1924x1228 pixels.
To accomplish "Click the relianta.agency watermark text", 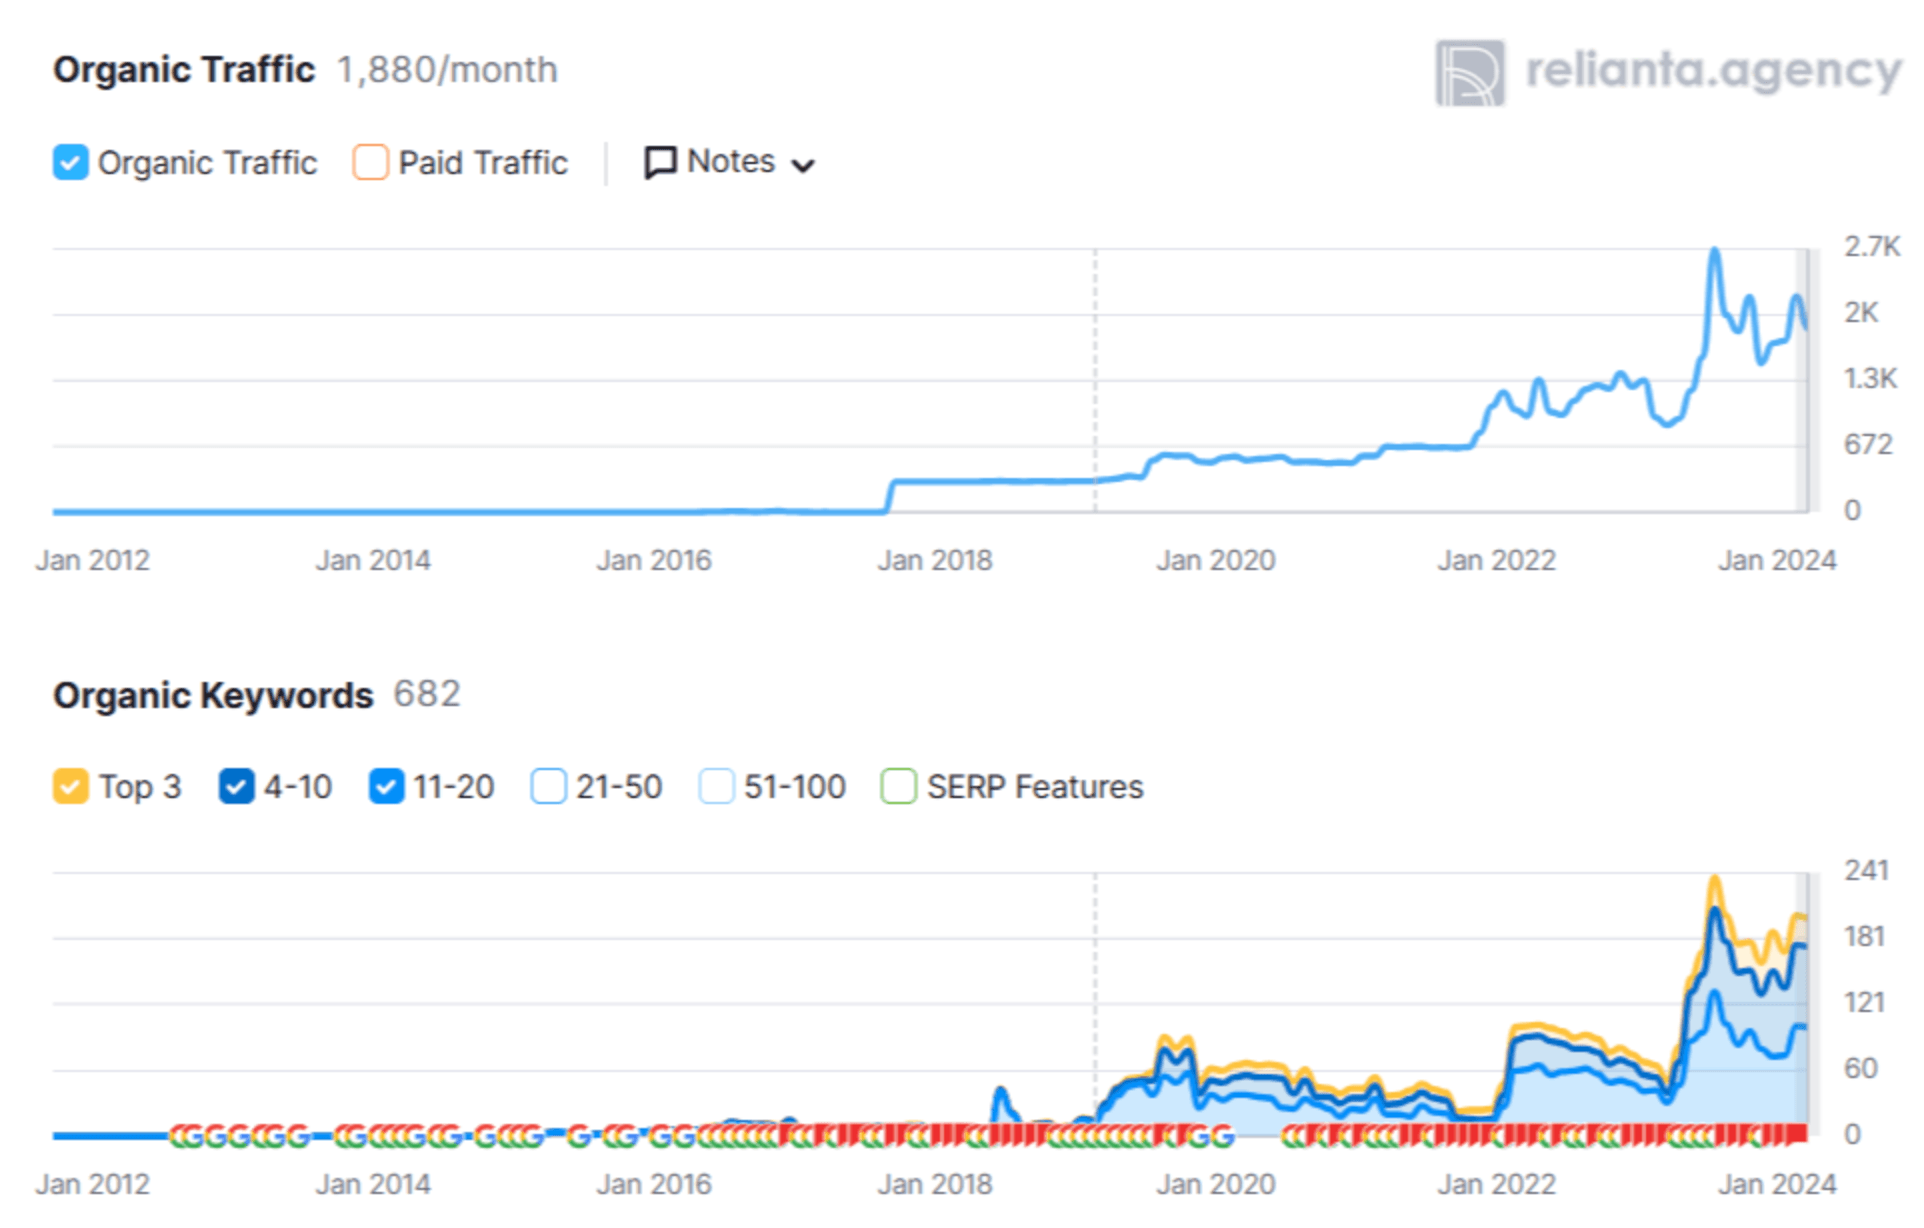I will (1712, 71).
